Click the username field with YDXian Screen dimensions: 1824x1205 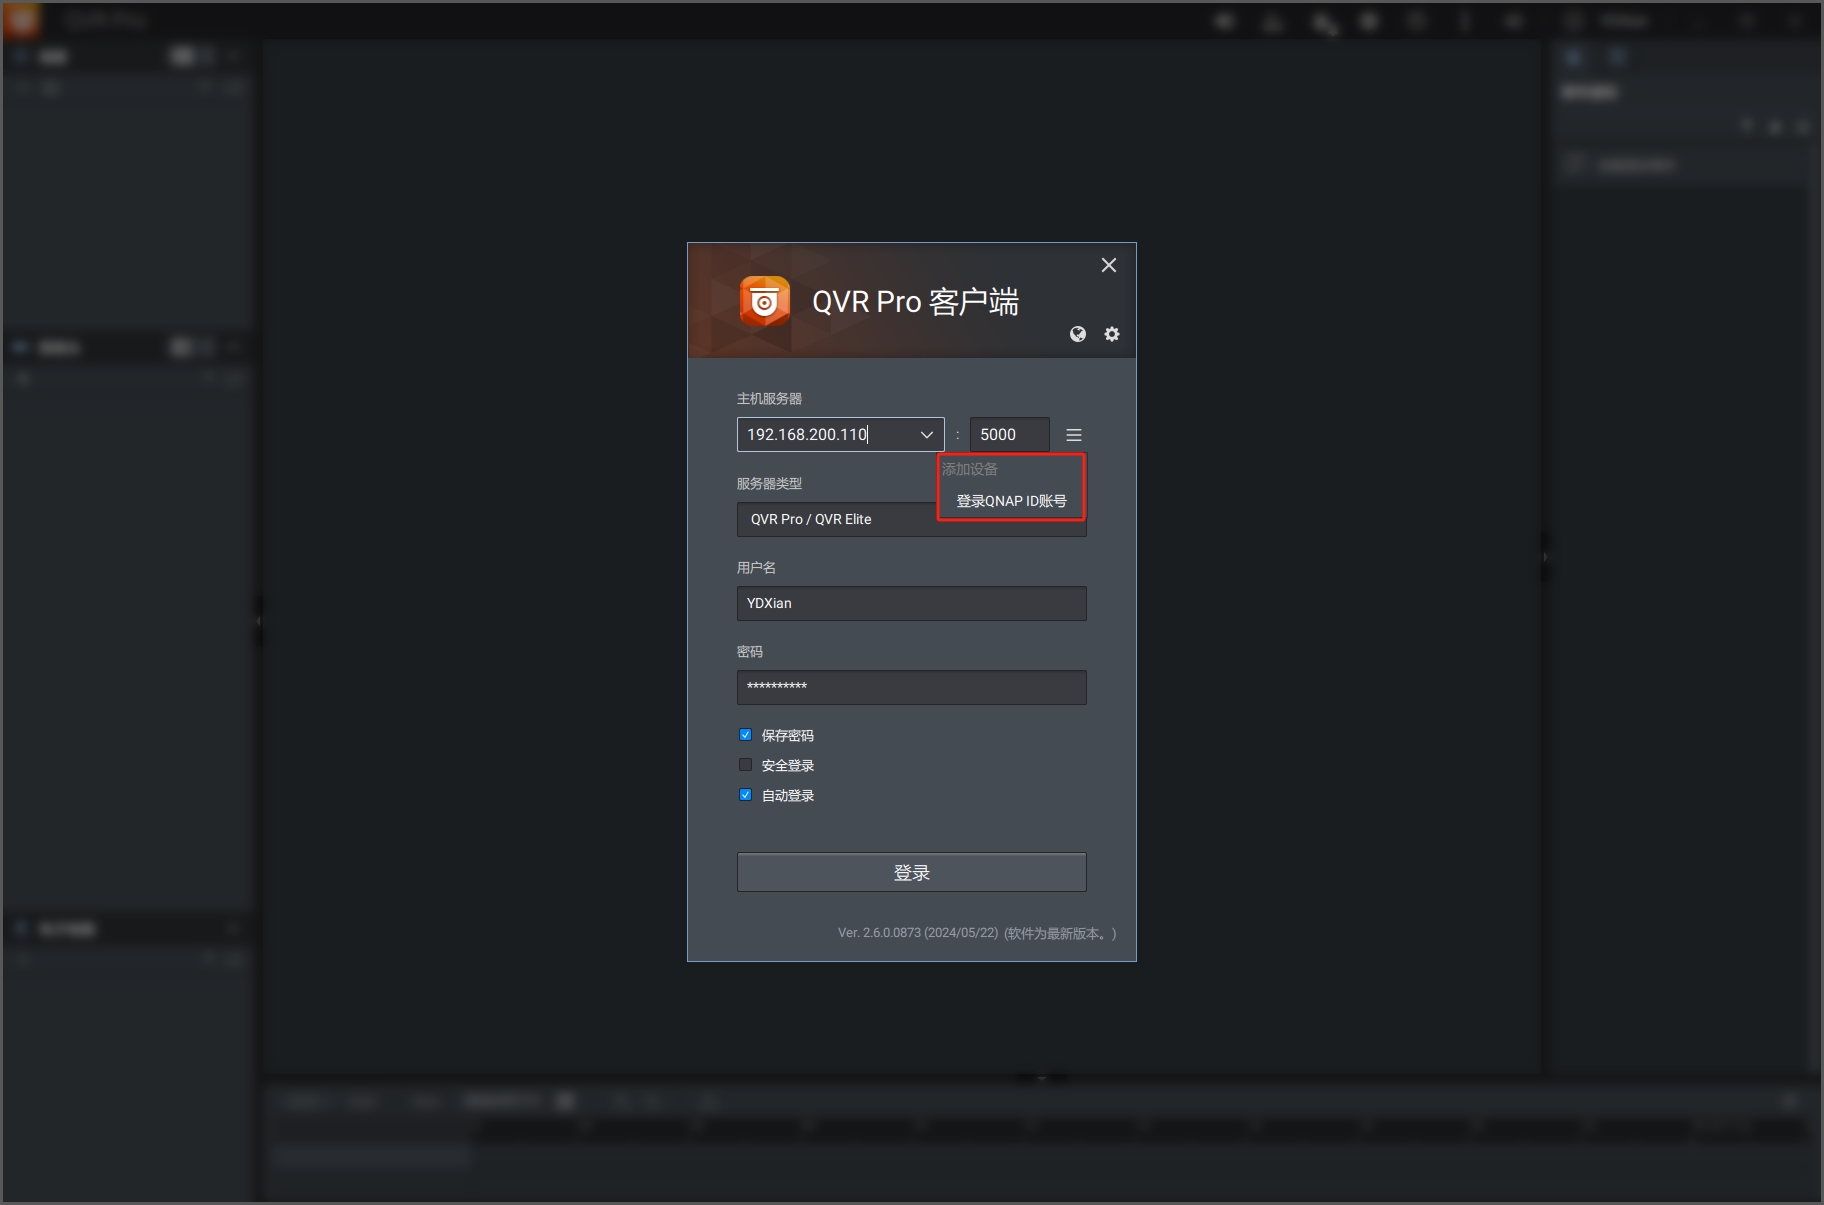click(912, 603)
